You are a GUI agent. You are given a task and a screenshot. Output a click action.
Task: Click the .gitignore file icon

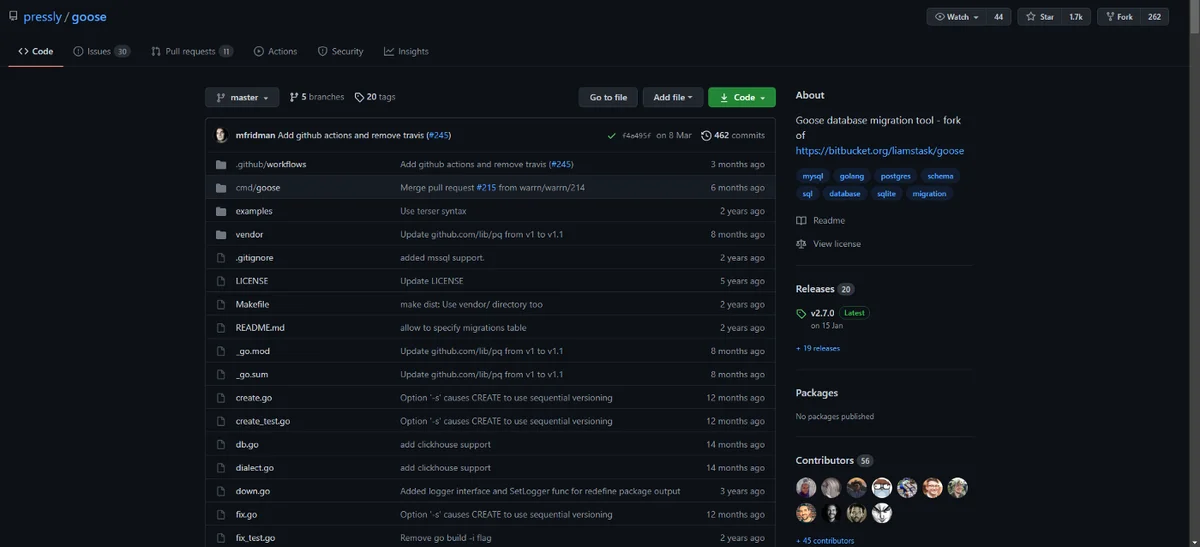click(x=221, y=258)
